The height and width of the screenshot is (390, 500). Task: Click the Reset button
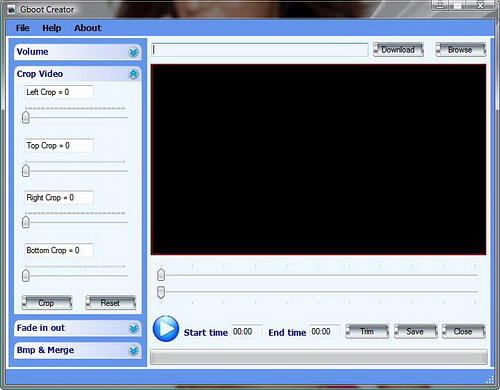click(110, 303)
